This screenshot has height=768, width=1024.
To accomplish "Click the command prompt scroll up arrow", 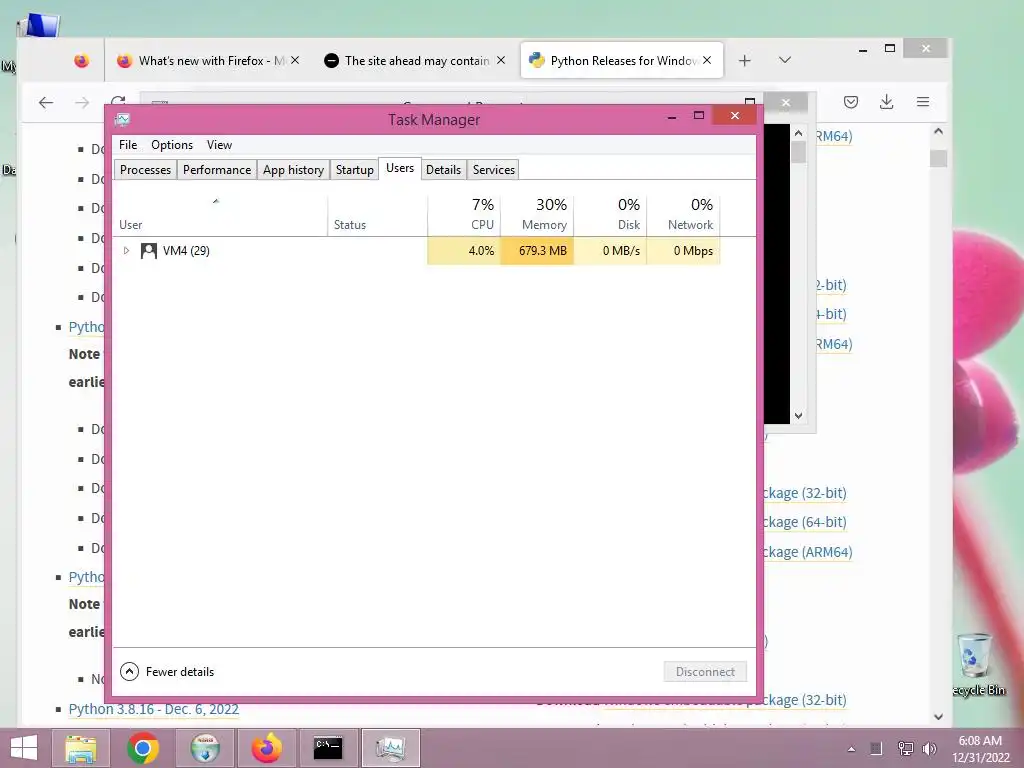I will (x=798, y=133).
